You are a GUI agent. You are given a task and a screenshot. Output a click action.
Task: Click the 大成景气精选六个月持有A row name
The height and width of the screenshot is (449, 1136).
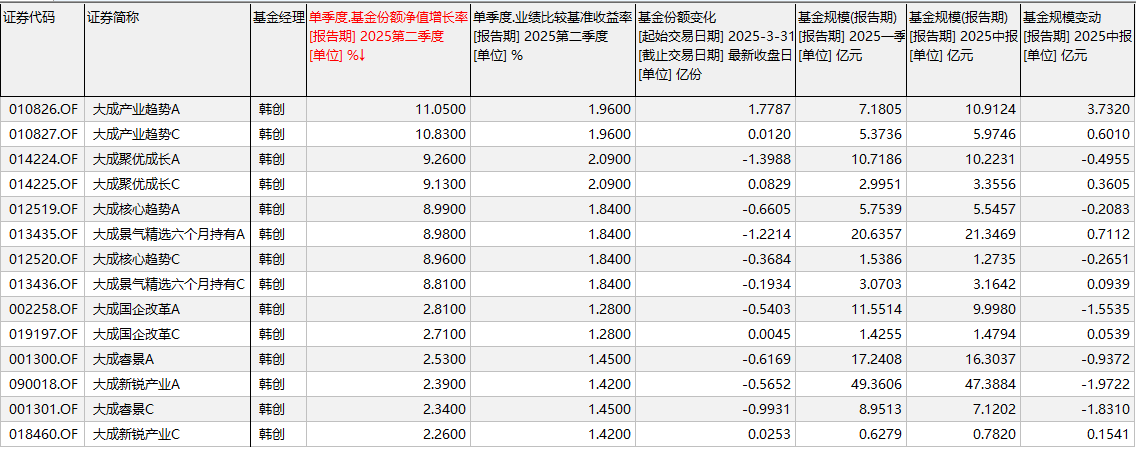pos(168,234)
